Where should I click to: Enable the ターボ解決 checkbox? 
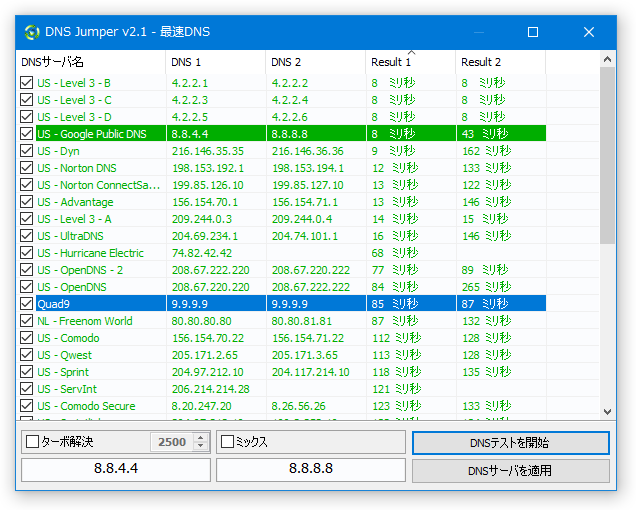32,441
